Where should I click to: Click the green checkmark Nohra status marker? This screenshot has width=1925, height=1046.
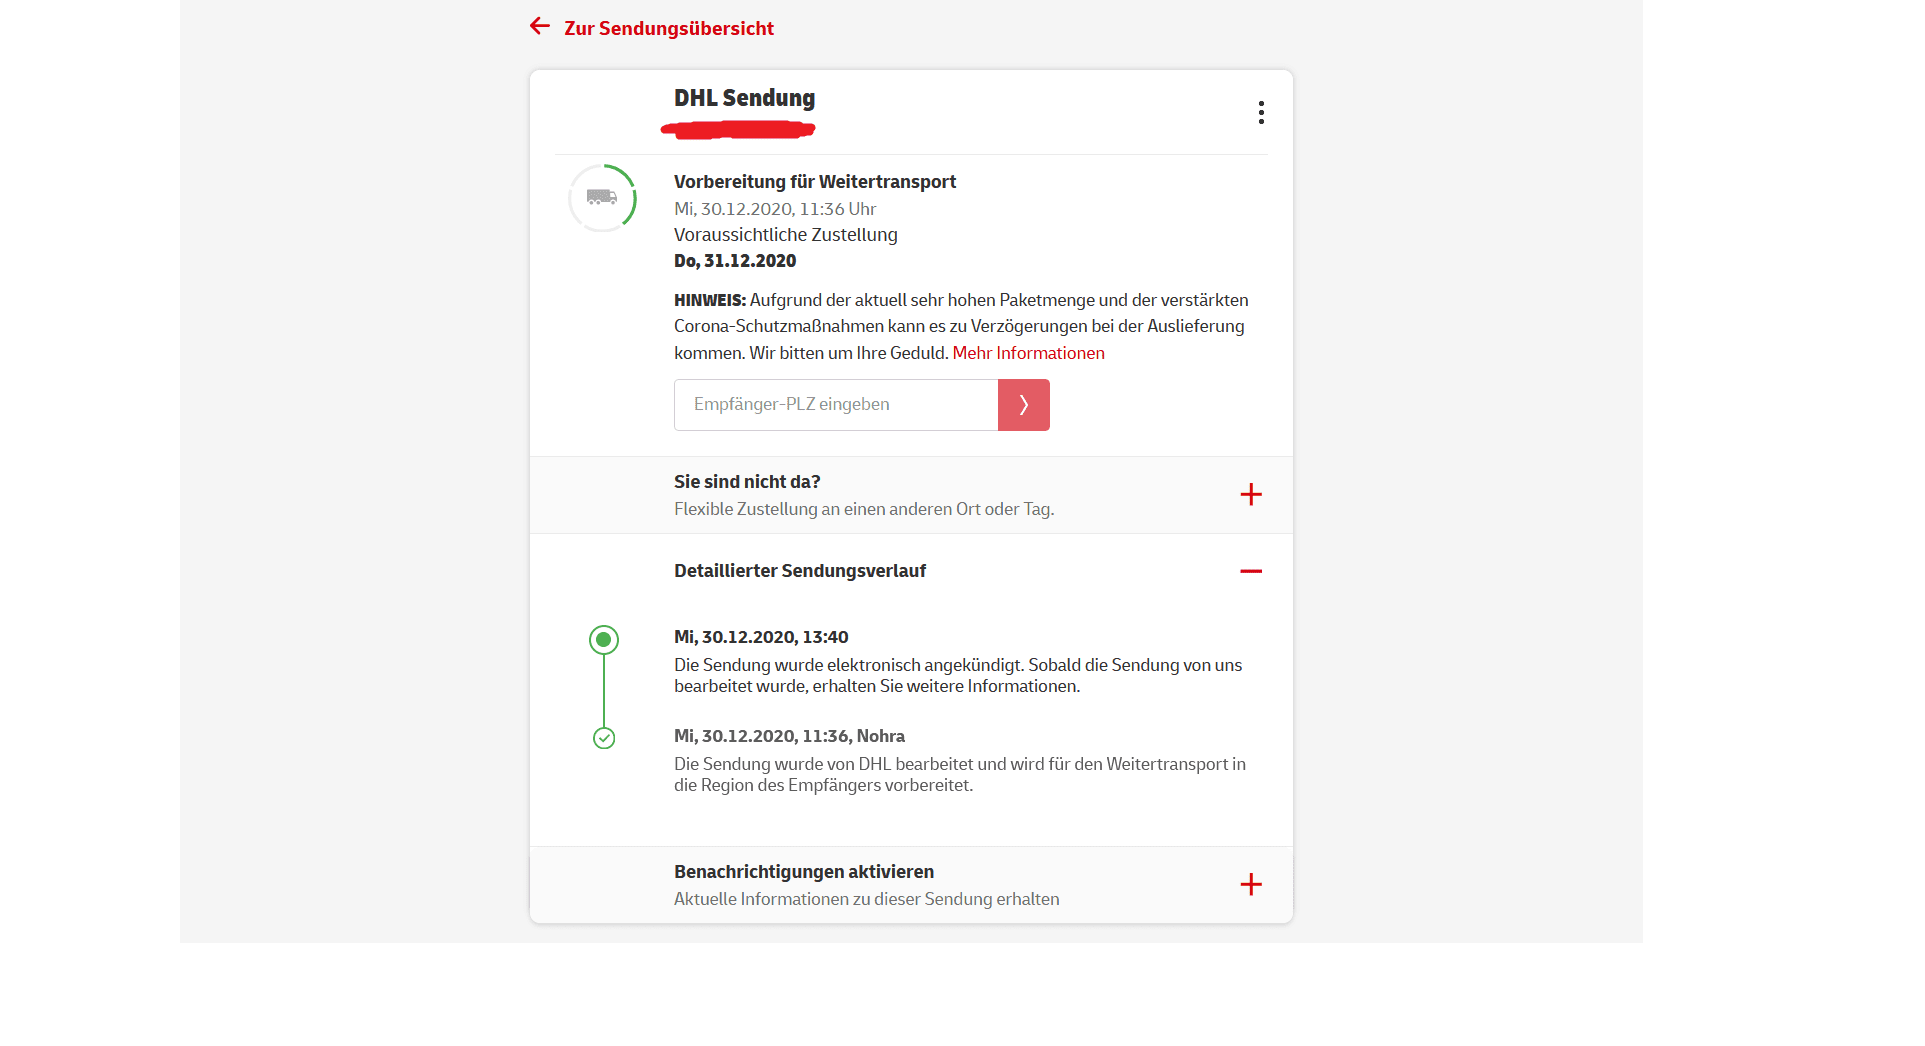[x=604, y=738]
